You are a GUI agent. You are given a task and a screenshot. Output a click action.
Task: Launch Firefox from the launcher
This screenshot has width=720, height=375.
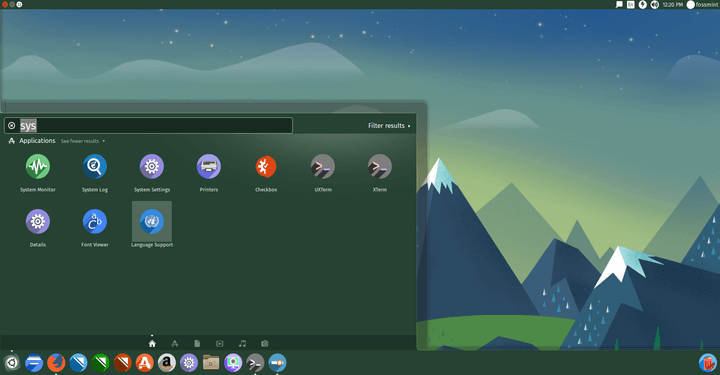click(56, 363)
